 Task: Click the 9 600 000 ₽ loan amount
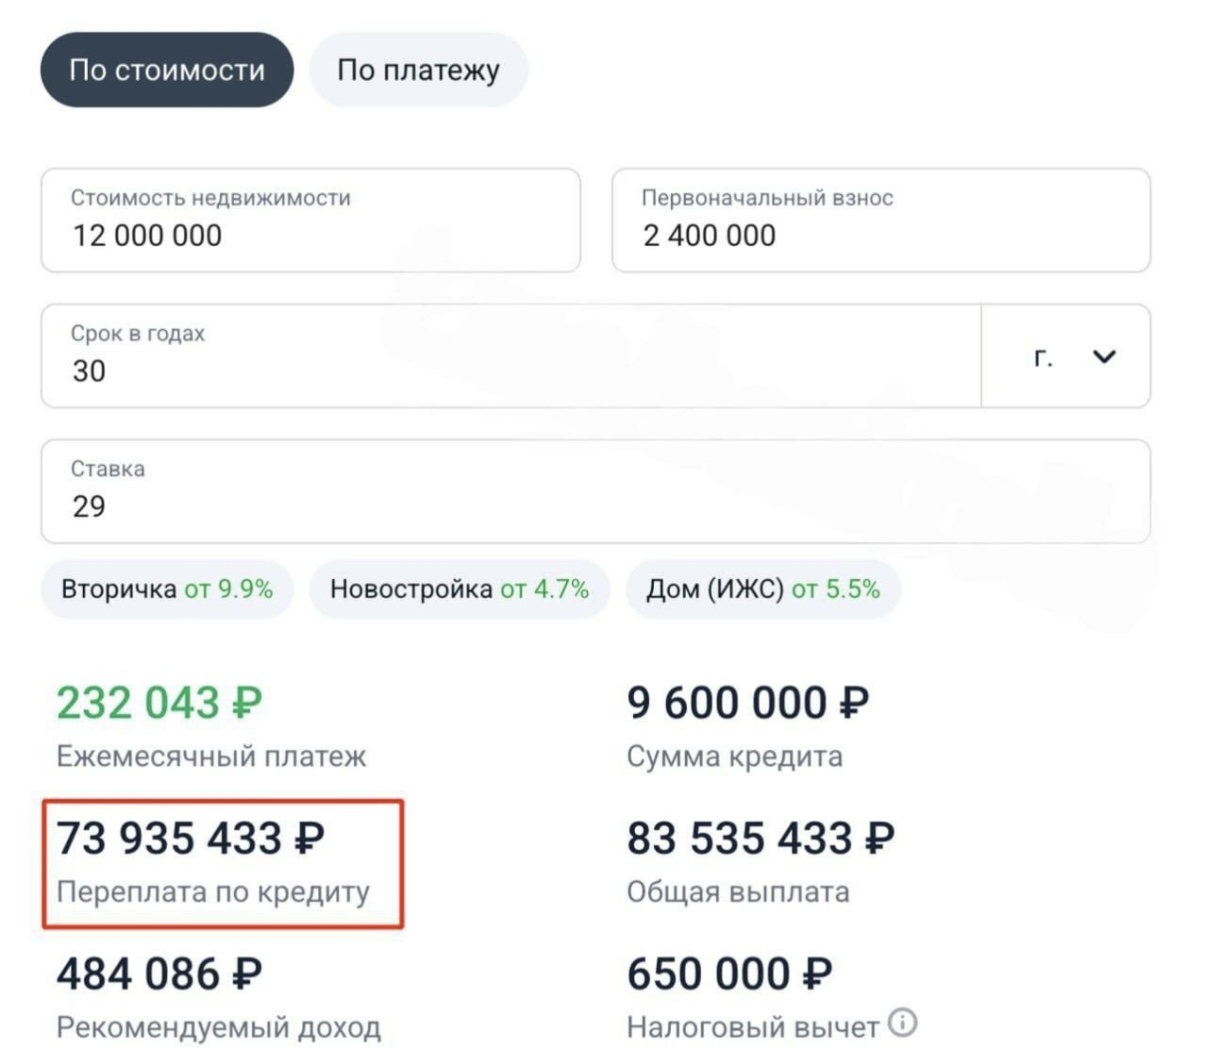pos(747,703)
